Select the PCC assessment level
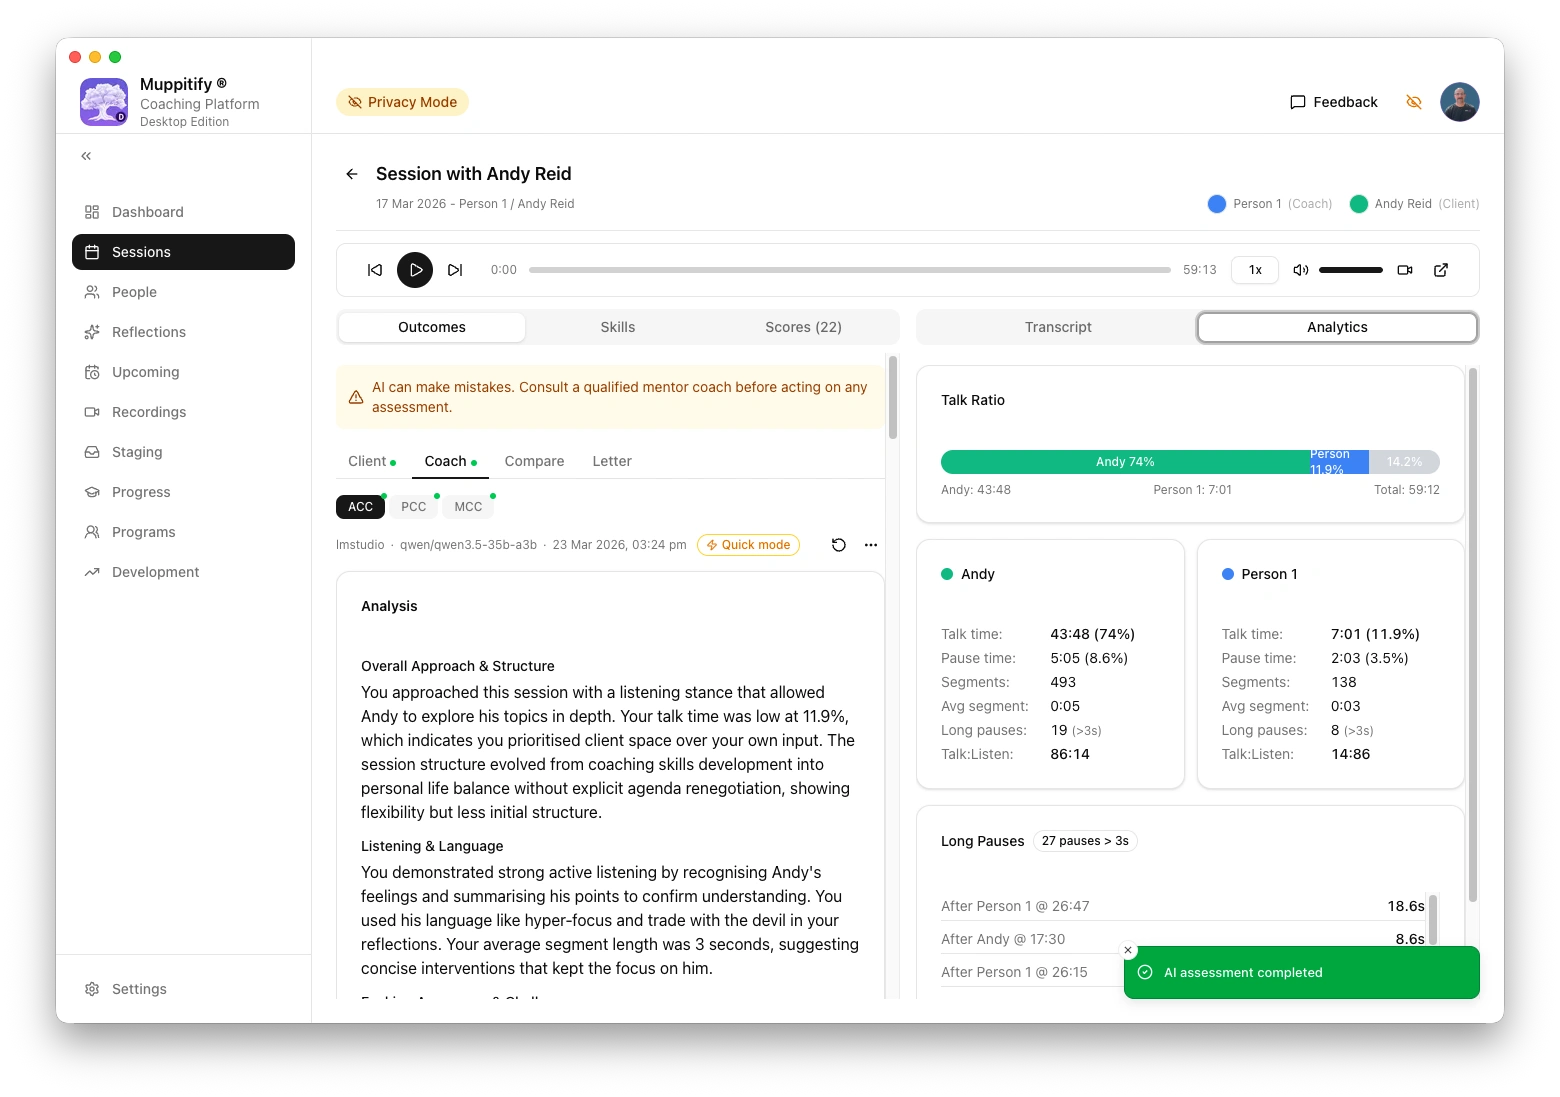 [413, 507]
